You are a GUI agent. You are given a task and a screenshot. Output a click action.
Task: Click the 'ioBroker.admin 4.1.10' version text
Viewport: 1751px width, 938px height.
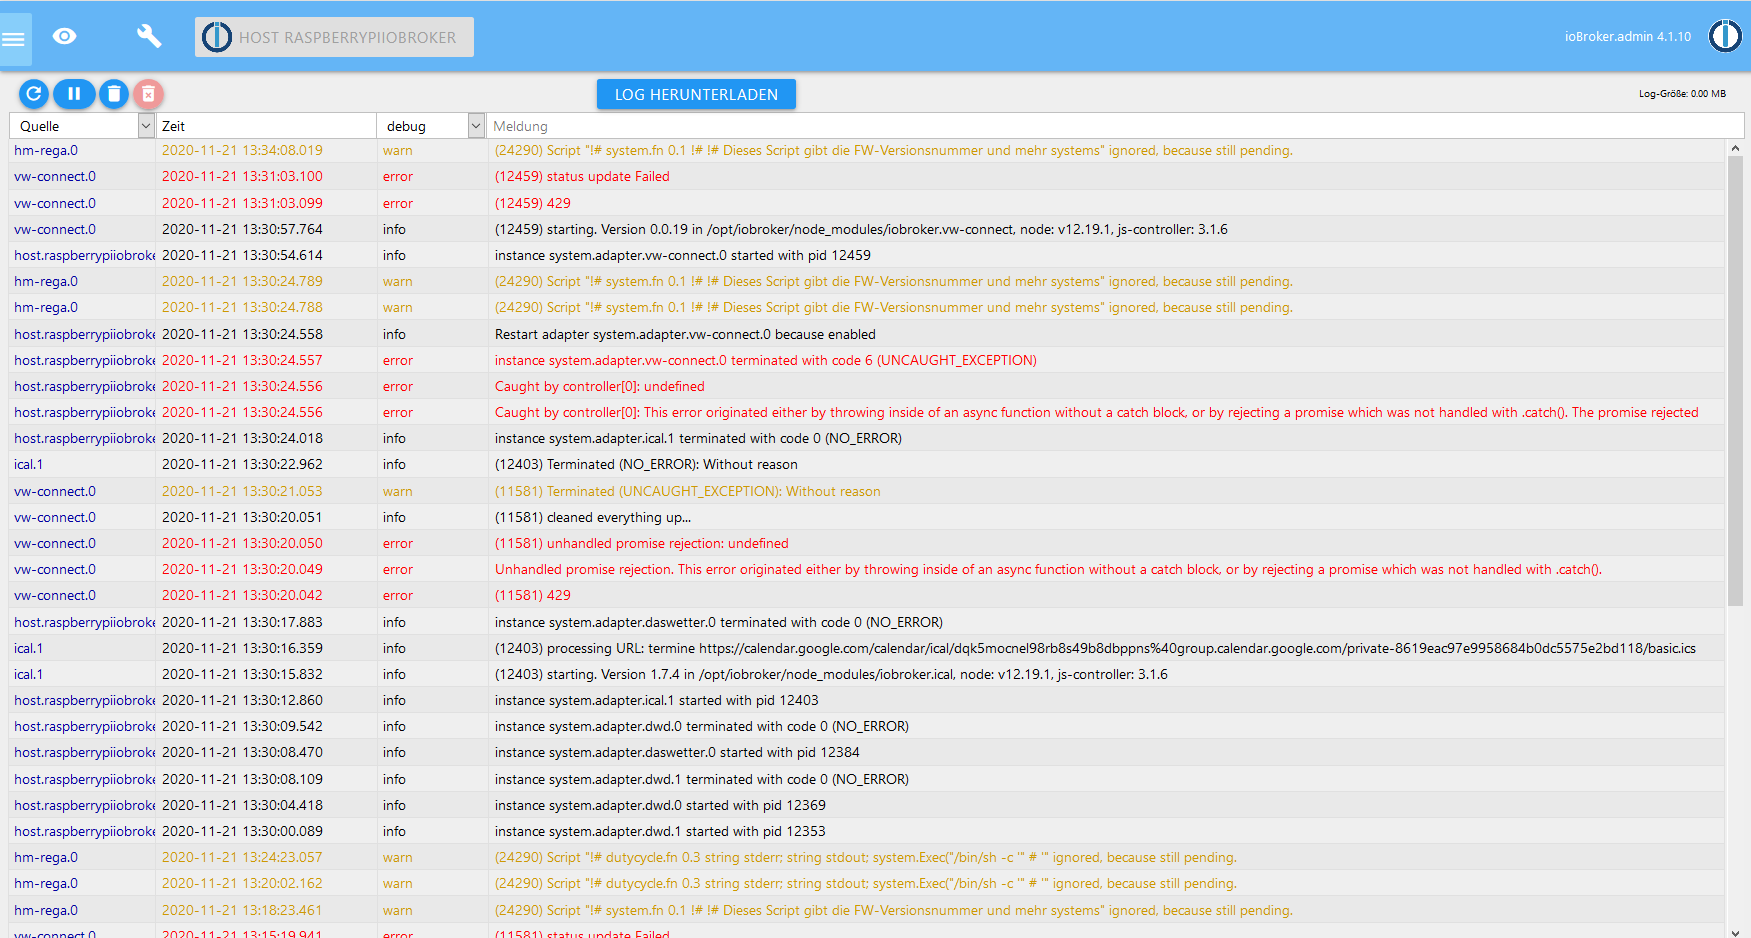click(1628, 36)
